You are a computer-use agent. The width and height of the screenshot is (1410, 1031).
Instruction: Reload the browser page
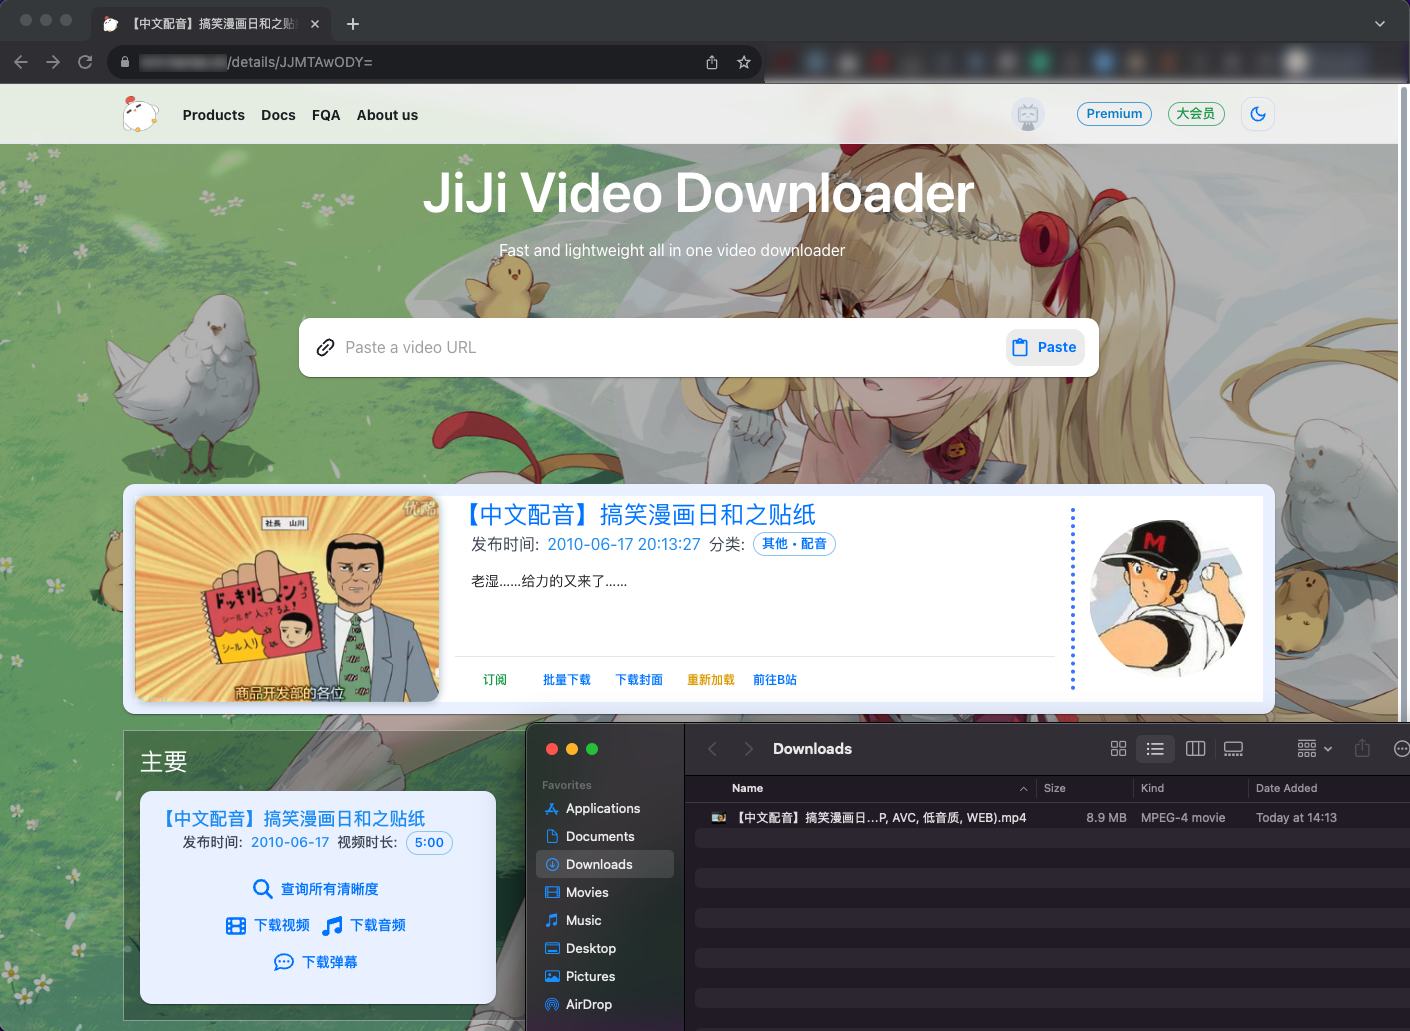tap(85, 62)
